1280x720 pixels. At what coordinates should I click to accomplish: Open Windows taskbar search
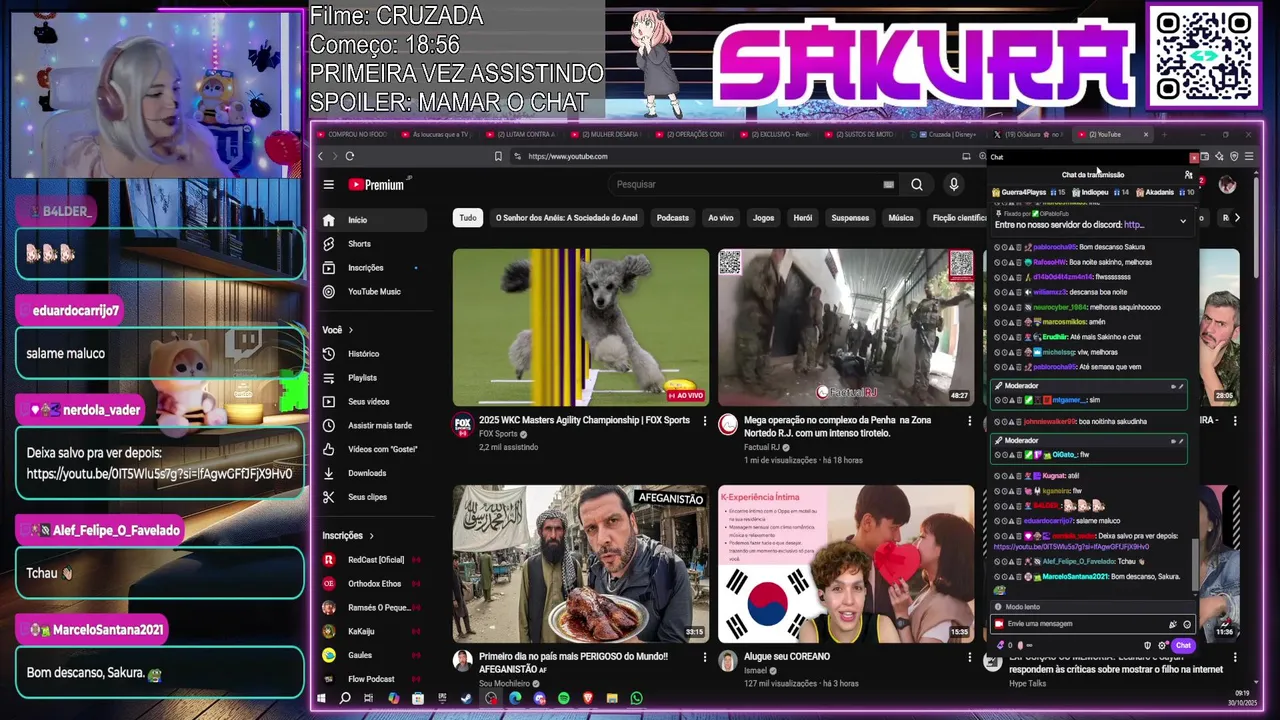coord(345,699)
